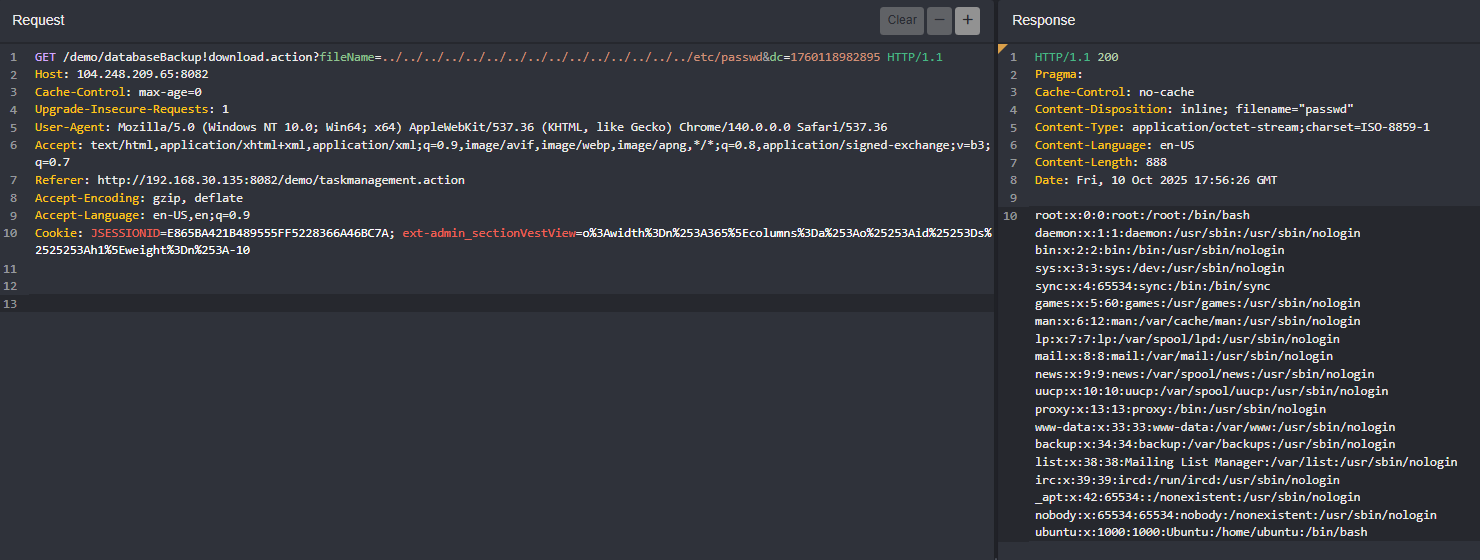Click the Pragma: response header
The width and height of the screenshot is (1480, 560).
[x=1059, y=74]
